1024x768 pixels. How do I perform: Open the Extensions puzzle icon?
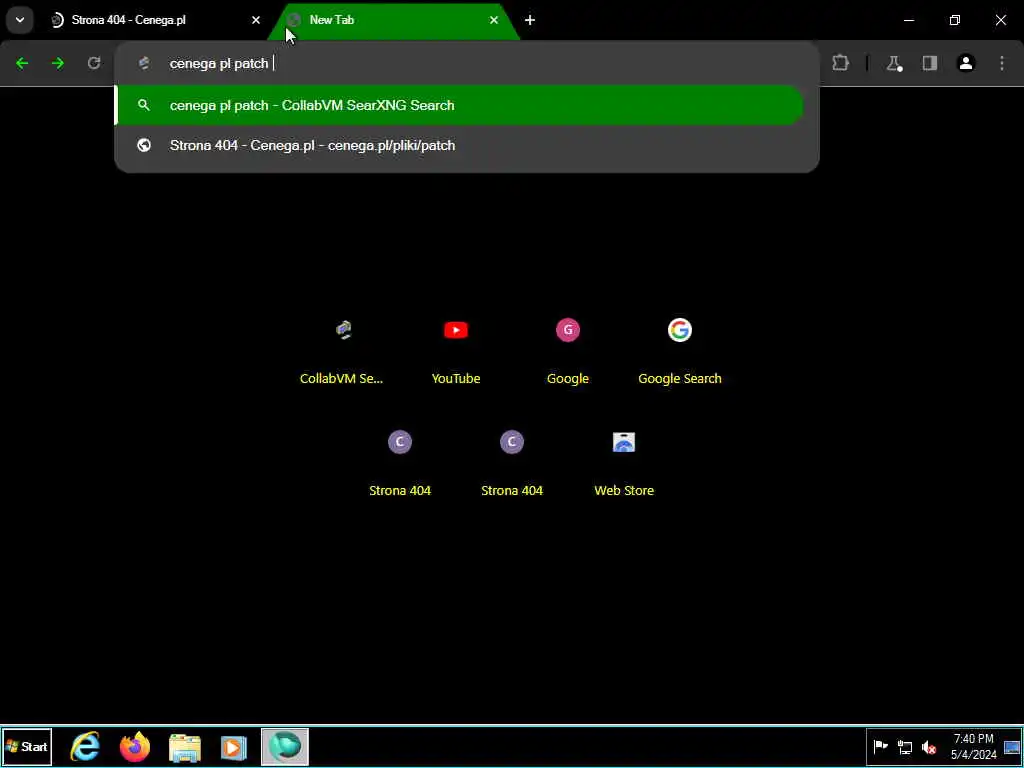click(x=840, y=63)
